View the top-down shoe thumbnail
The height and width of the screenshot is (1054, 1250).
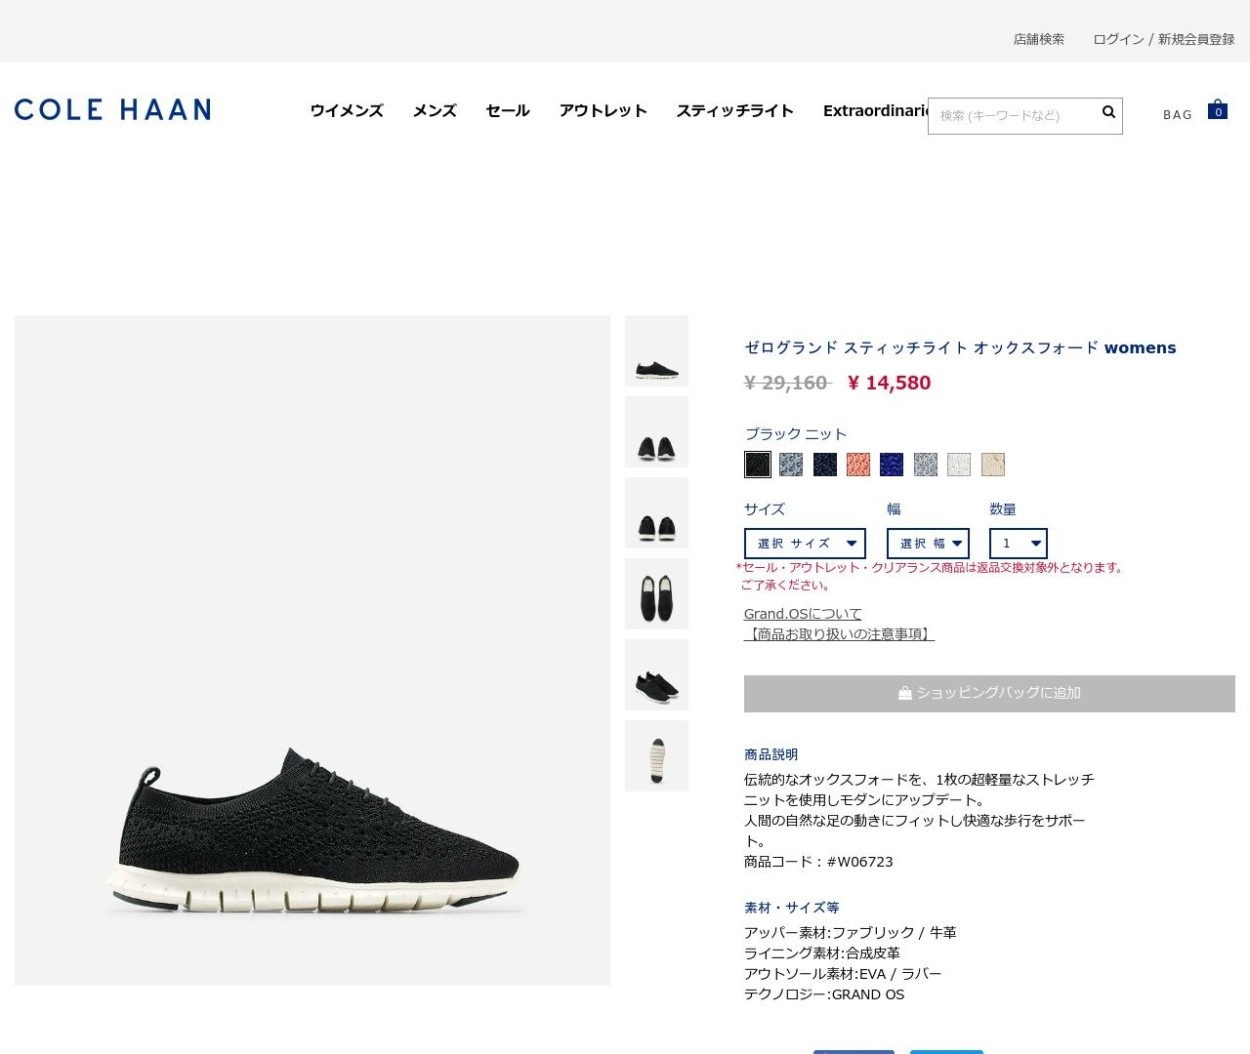(x=657, y=594)
